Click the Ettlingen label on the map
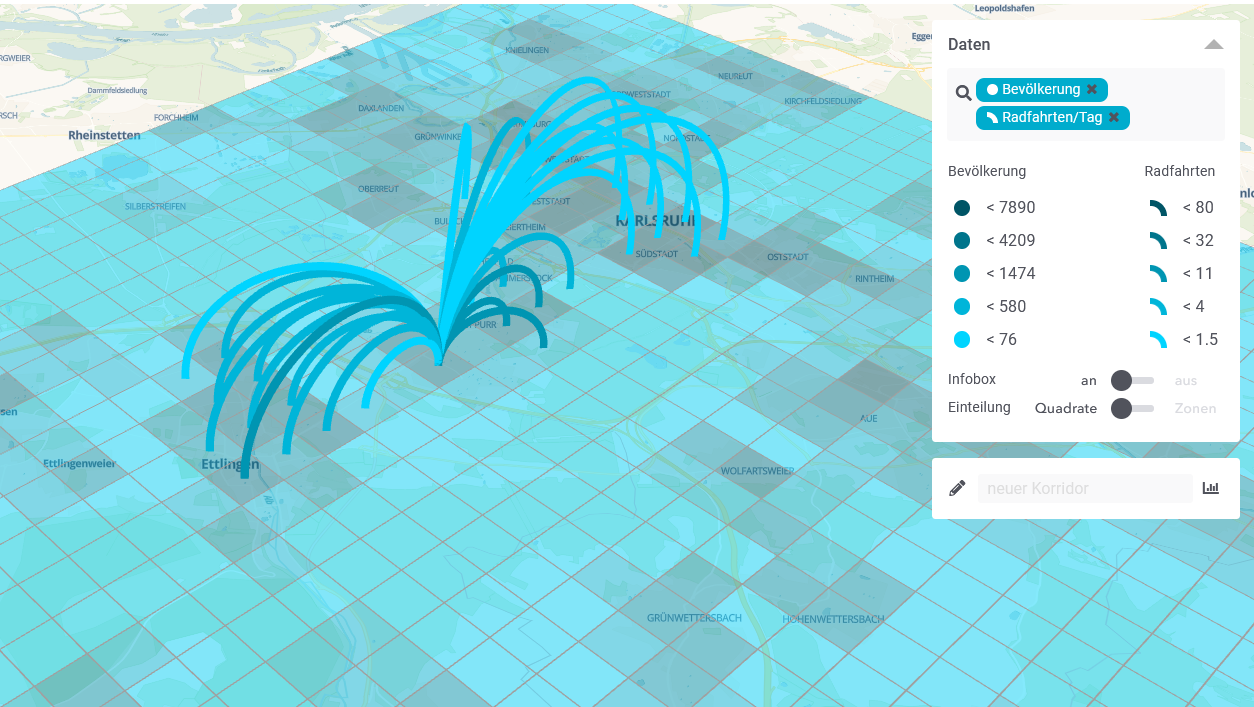1254x707 pixels. (x=230, y=464)
